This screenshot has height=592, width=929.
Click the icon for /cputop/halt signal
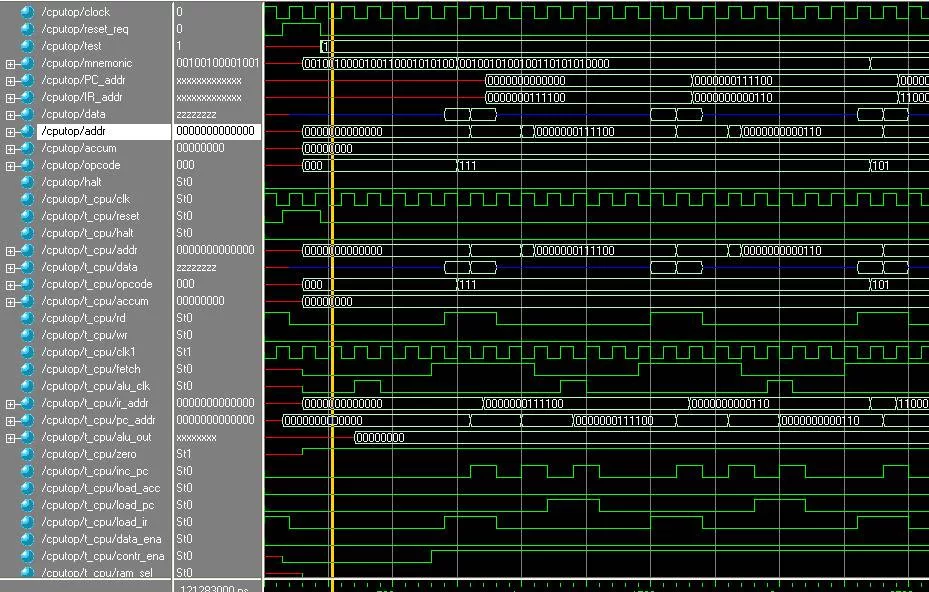[27, 182]
